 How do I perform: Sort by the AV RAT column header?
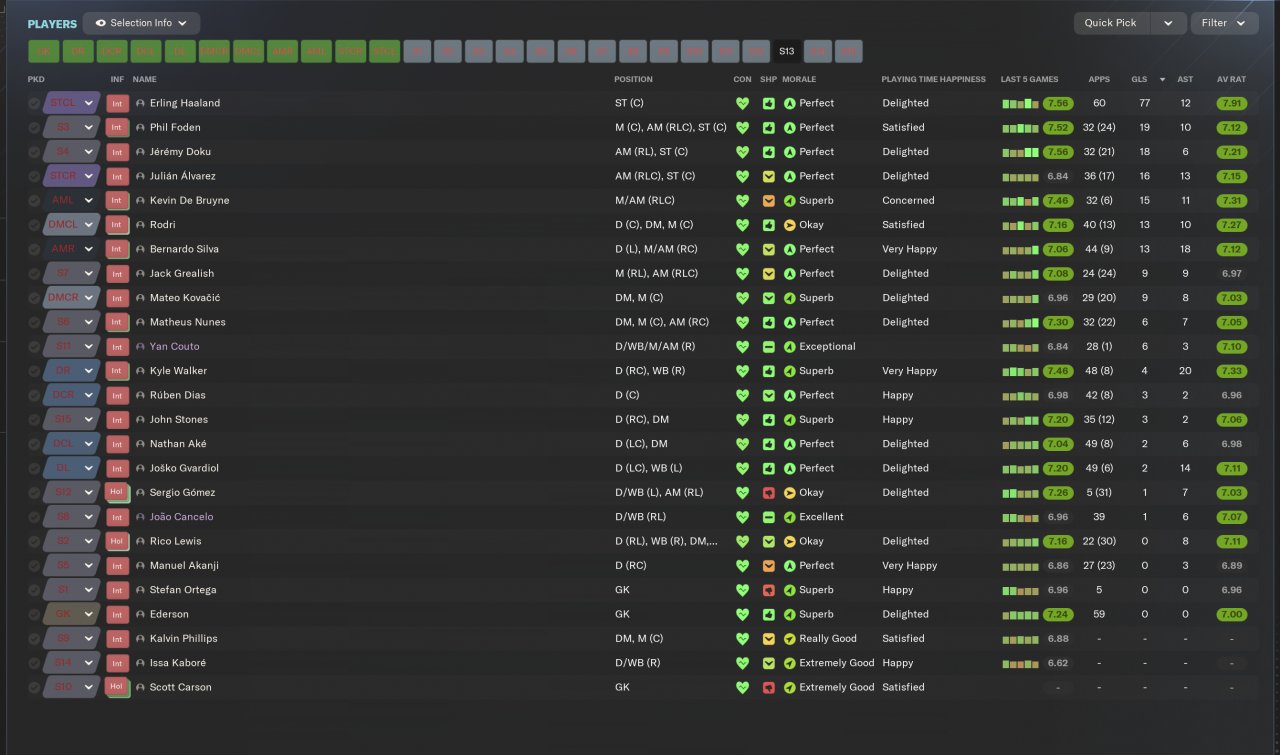[x=1231, y=79]
